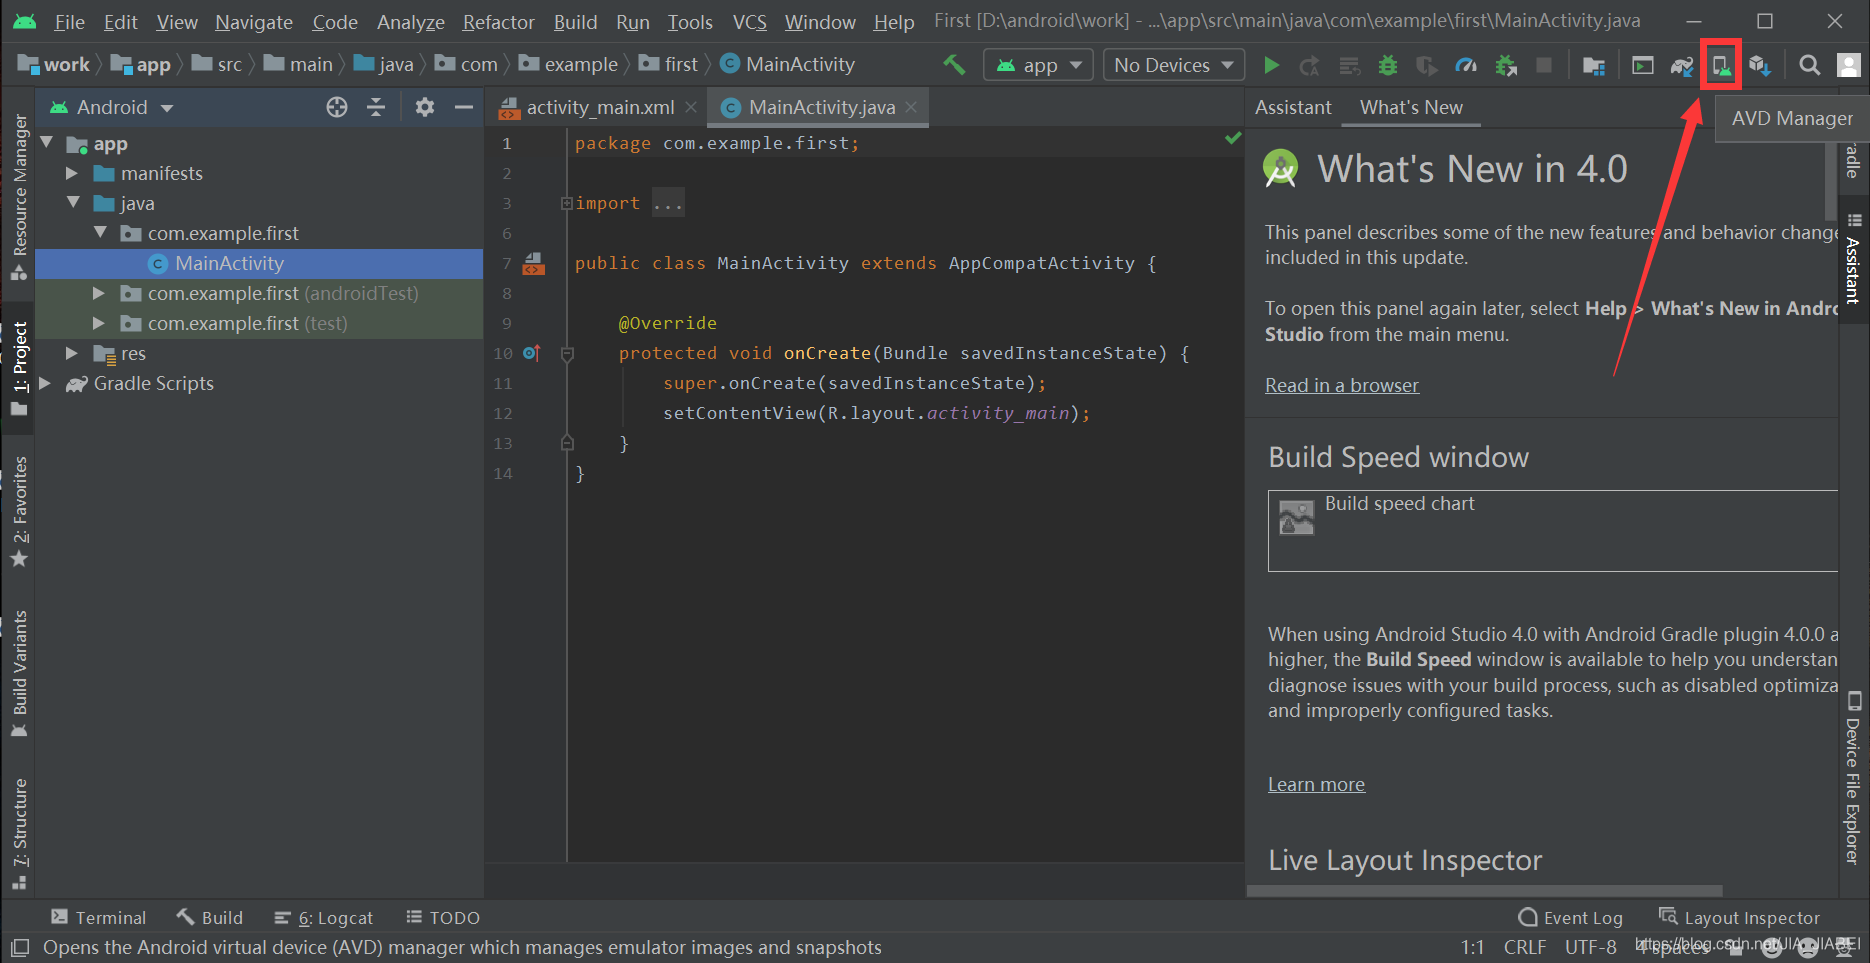Viewport: 1870px width, 963px height.
Task: Click the Debug app bug icon
Action: click(x=1388, y=65)
